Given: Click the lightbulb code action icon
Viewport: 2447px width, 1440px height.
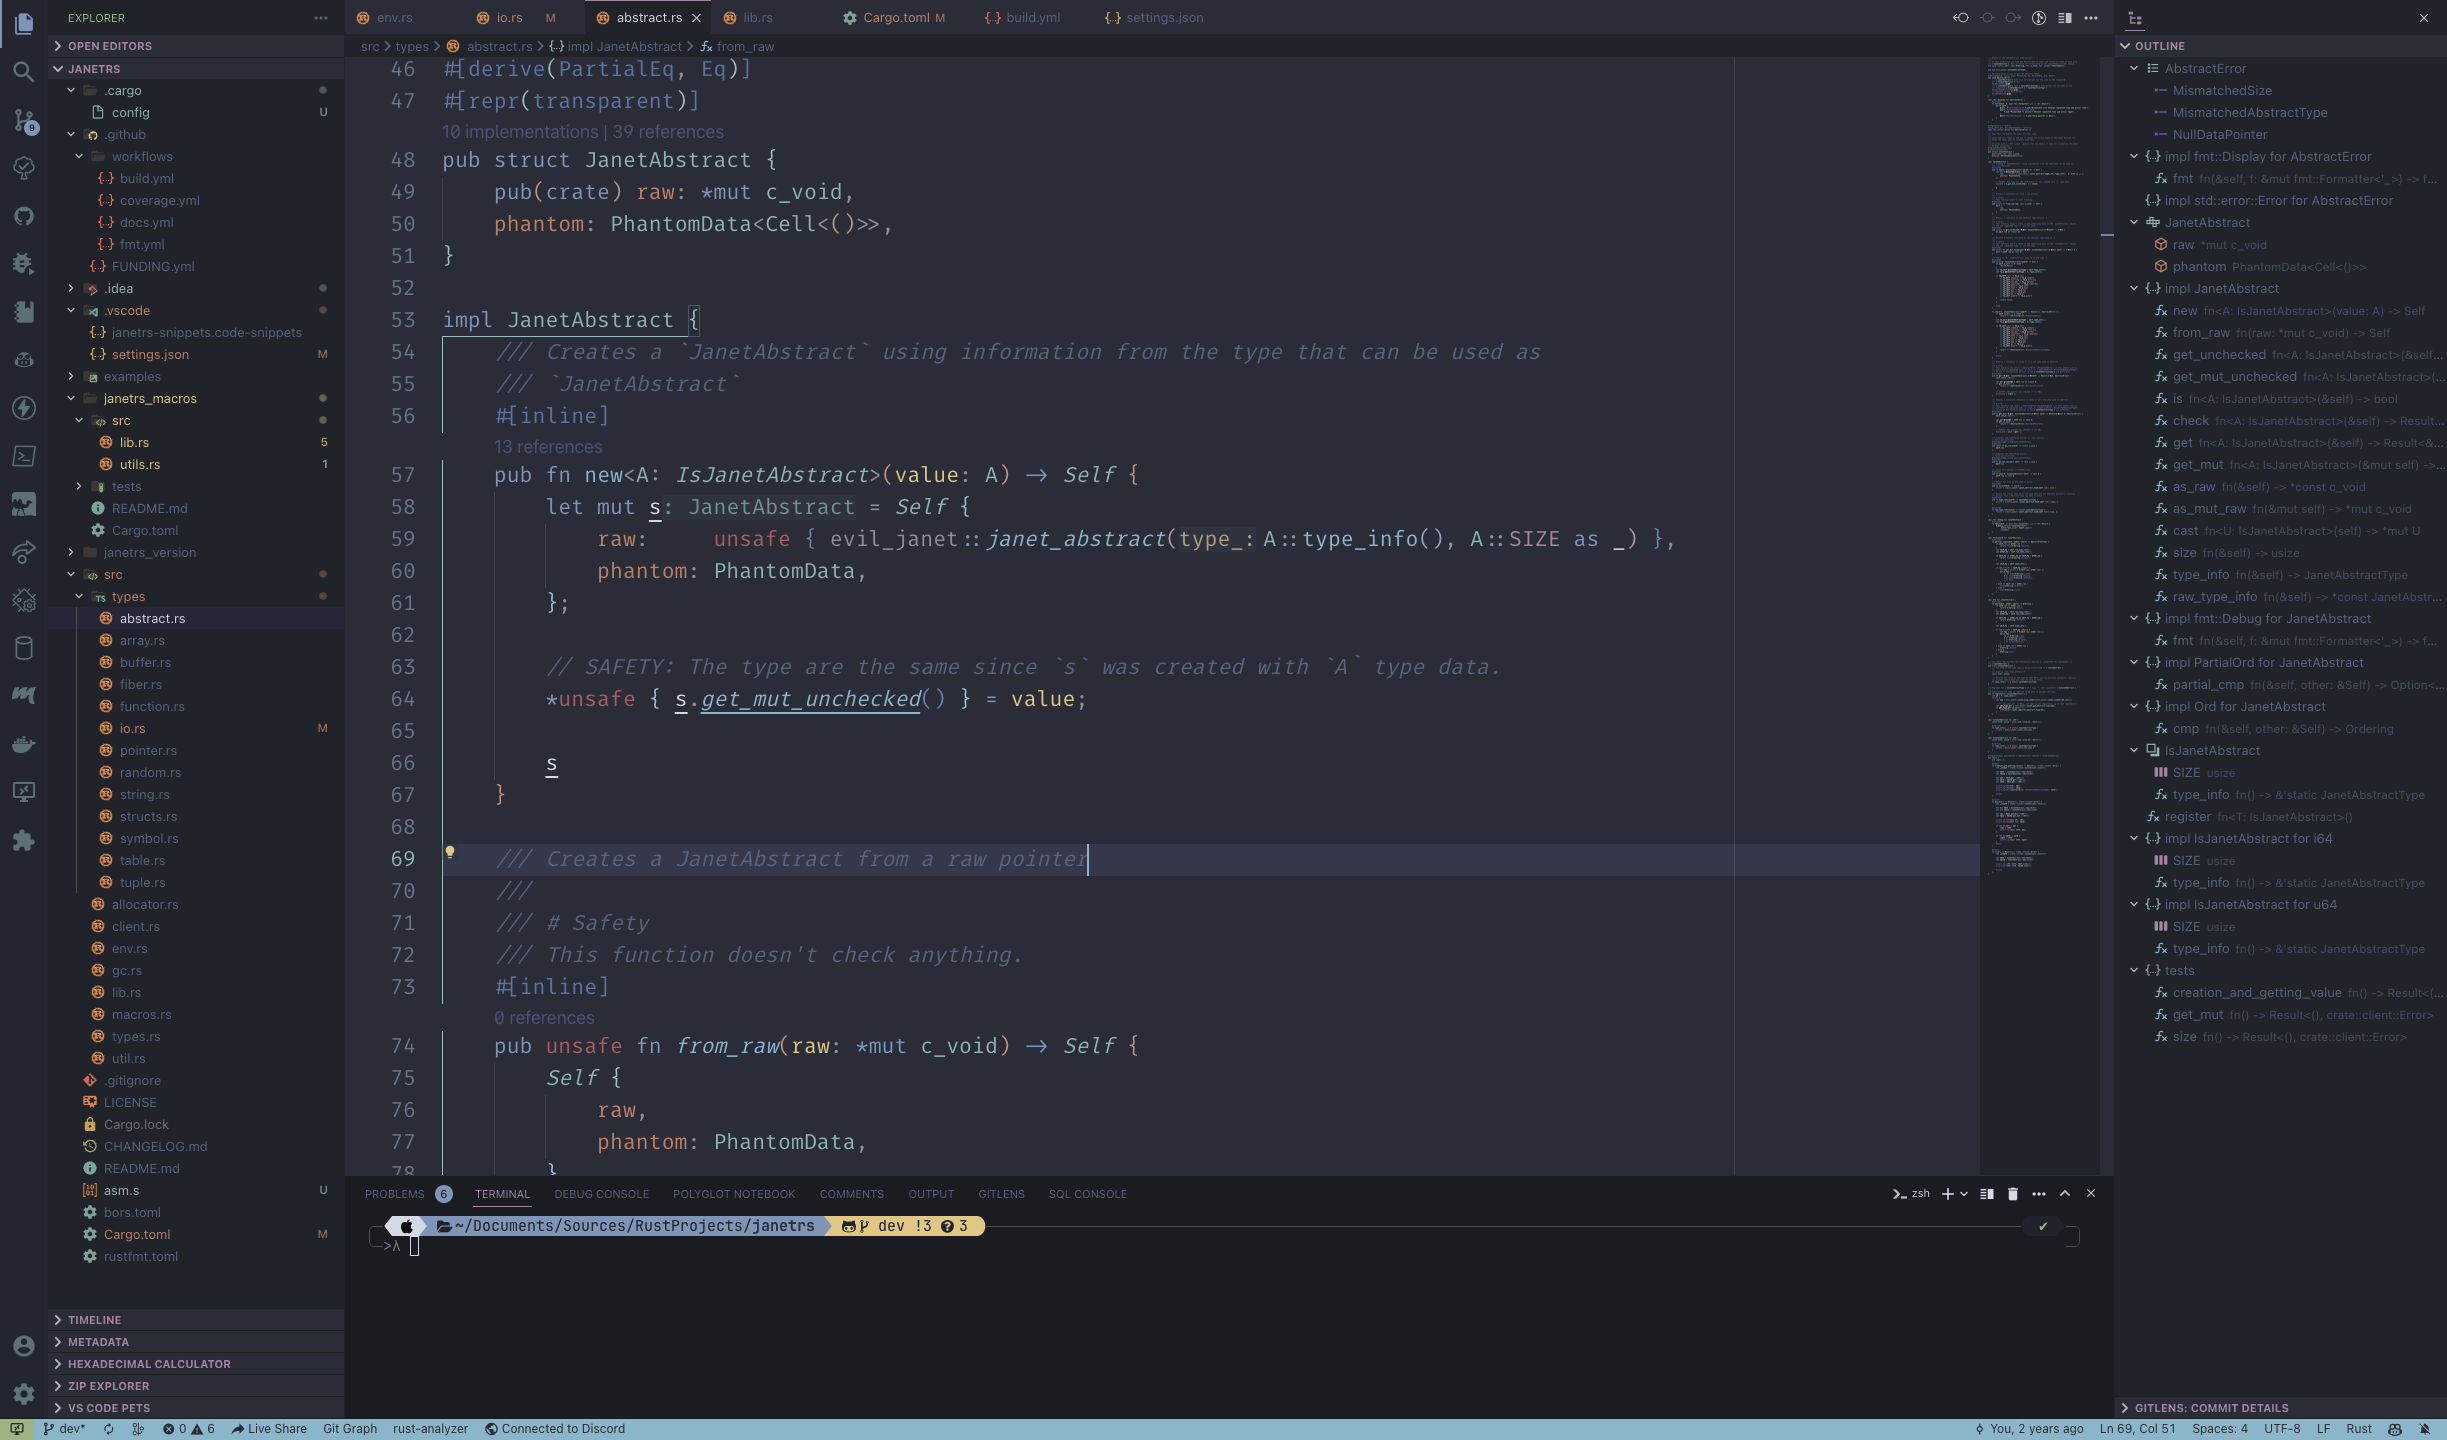Looking at the screenshot, I should pyautogui.click(x=450, y=853).
